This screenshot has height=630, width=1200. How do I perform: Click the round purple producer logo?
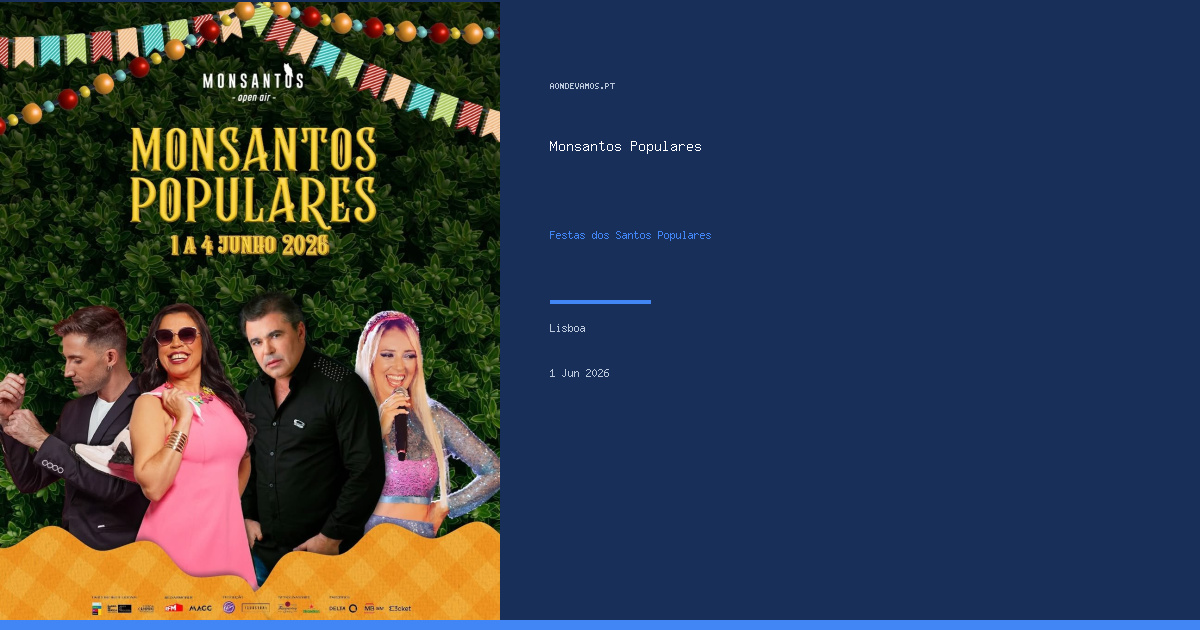pyautogui.click(x=229, y=607)
